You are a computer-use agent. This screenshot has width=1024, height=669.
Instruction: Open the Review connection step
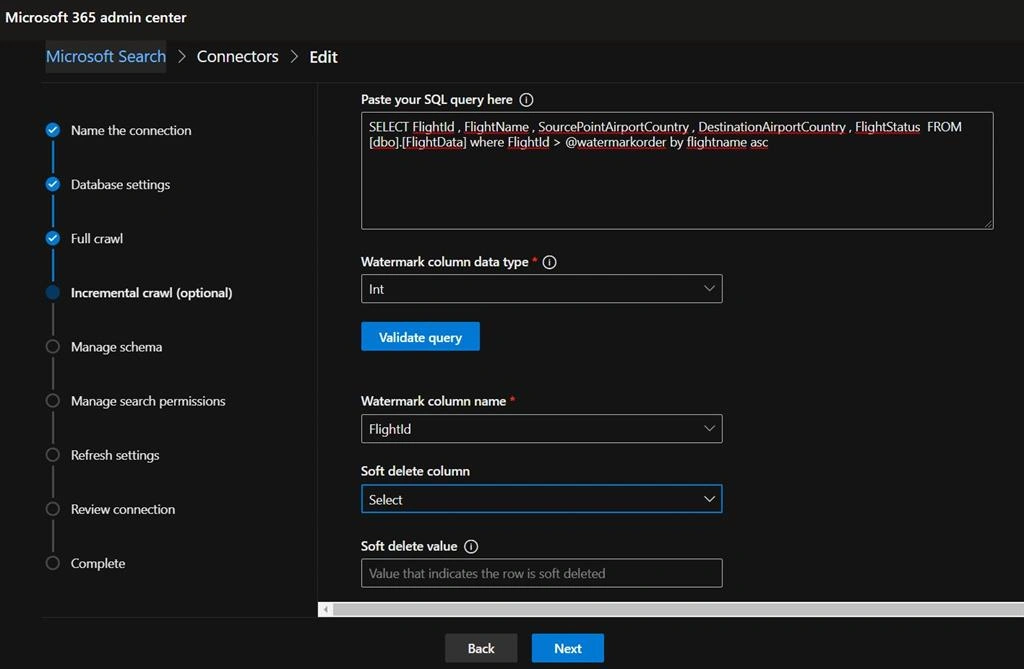pos(123,510)
